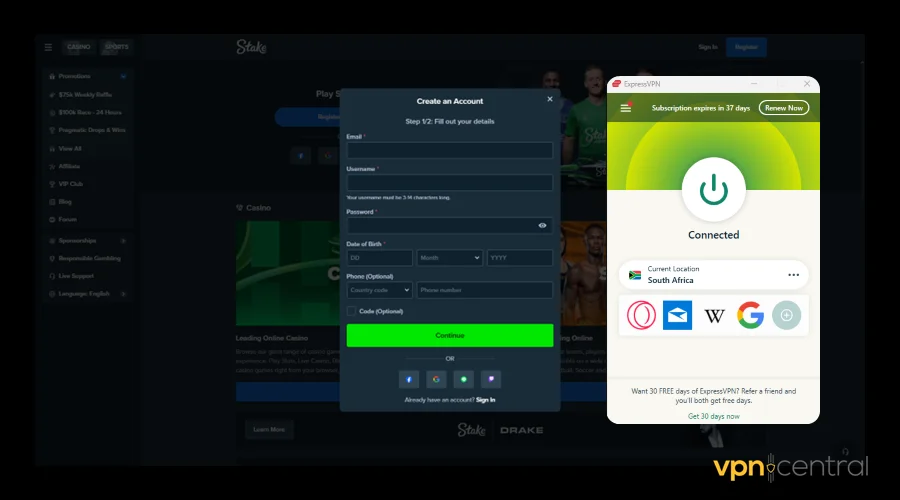Launch the Google shortcut in ExpressVPN
The image size is (900, 500).
(x=750, y=315)
